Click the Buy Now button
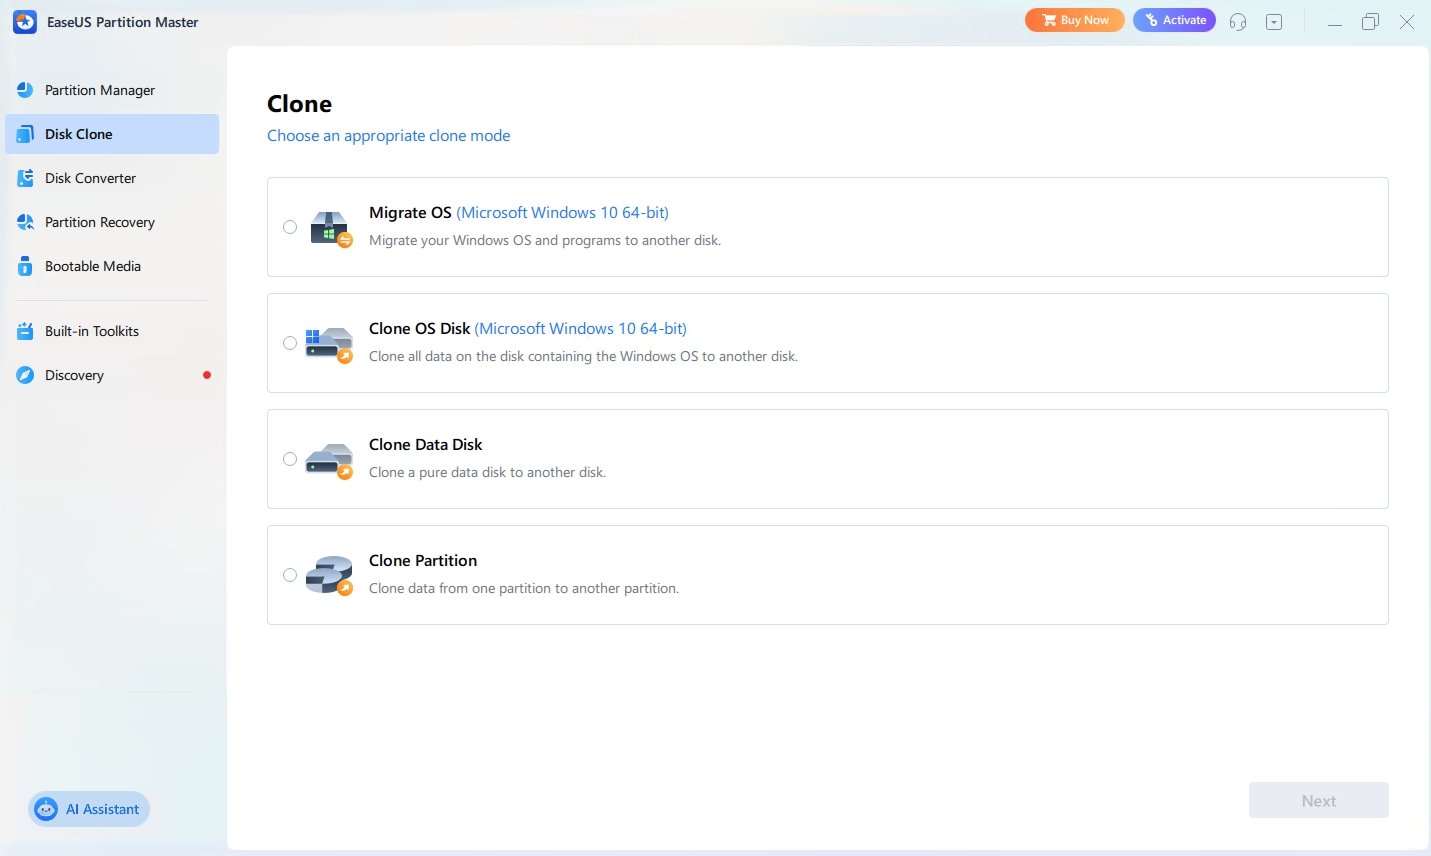Screen dimensions: 1431x856 (x=1075, y=20)
